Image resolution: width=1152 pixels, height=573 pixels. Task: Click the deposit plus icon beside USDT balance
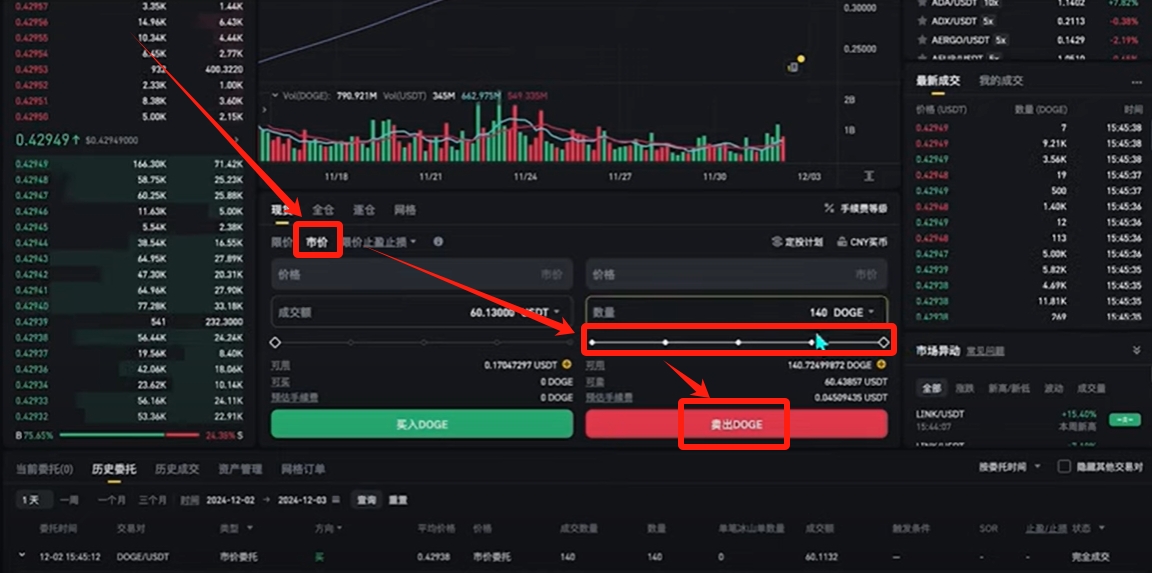click(567, 365)
